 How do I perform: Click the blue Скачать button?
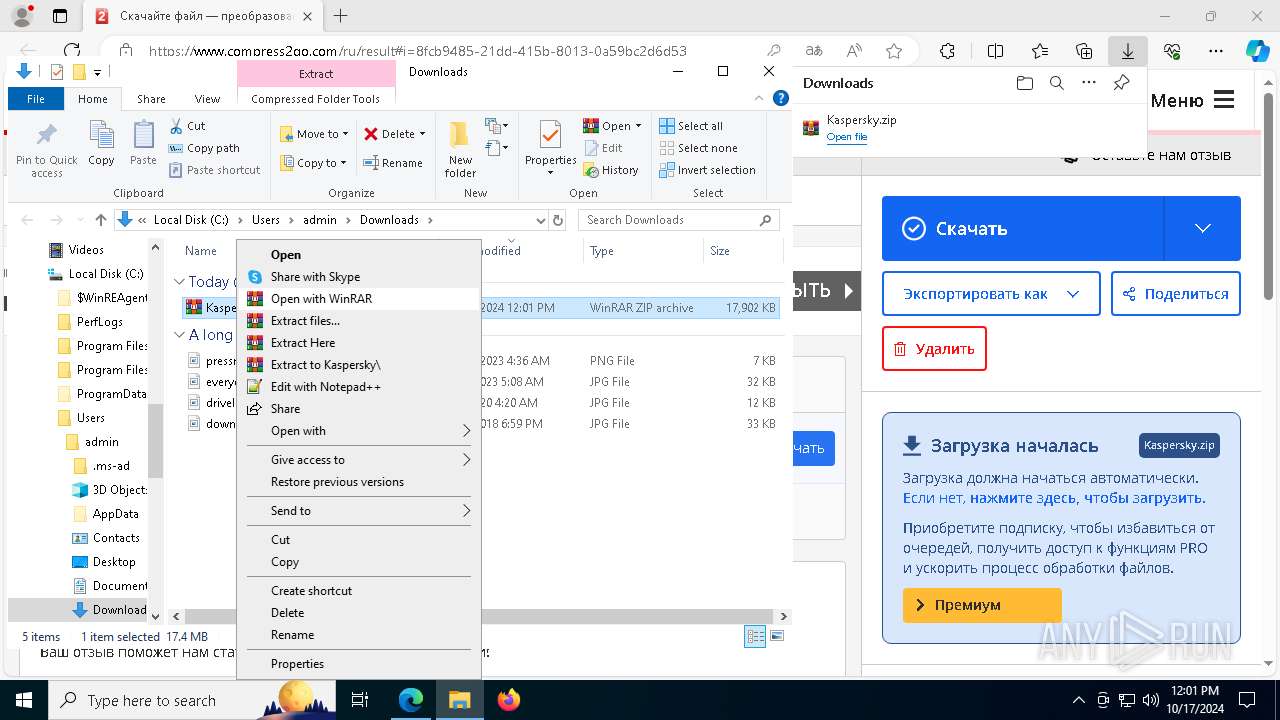click(1023, 229)
